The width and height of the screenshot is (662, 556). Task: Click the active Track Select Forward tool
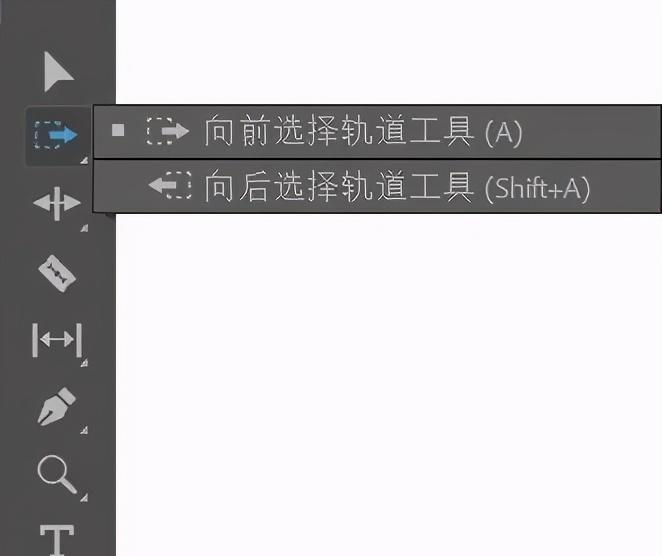(56, 135)
